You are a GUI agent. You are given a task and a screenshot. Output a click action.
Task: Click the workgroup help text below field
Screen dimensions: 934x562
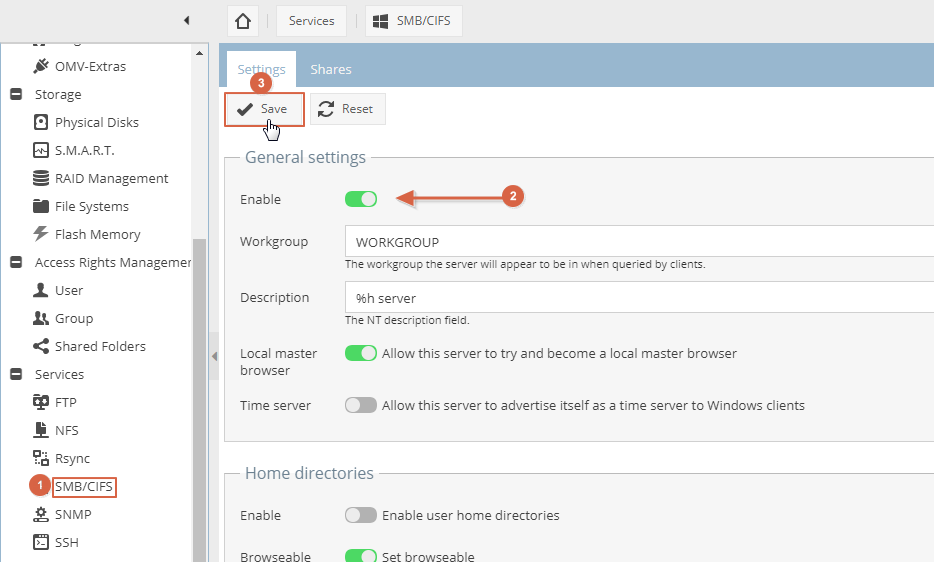(525, 264)
